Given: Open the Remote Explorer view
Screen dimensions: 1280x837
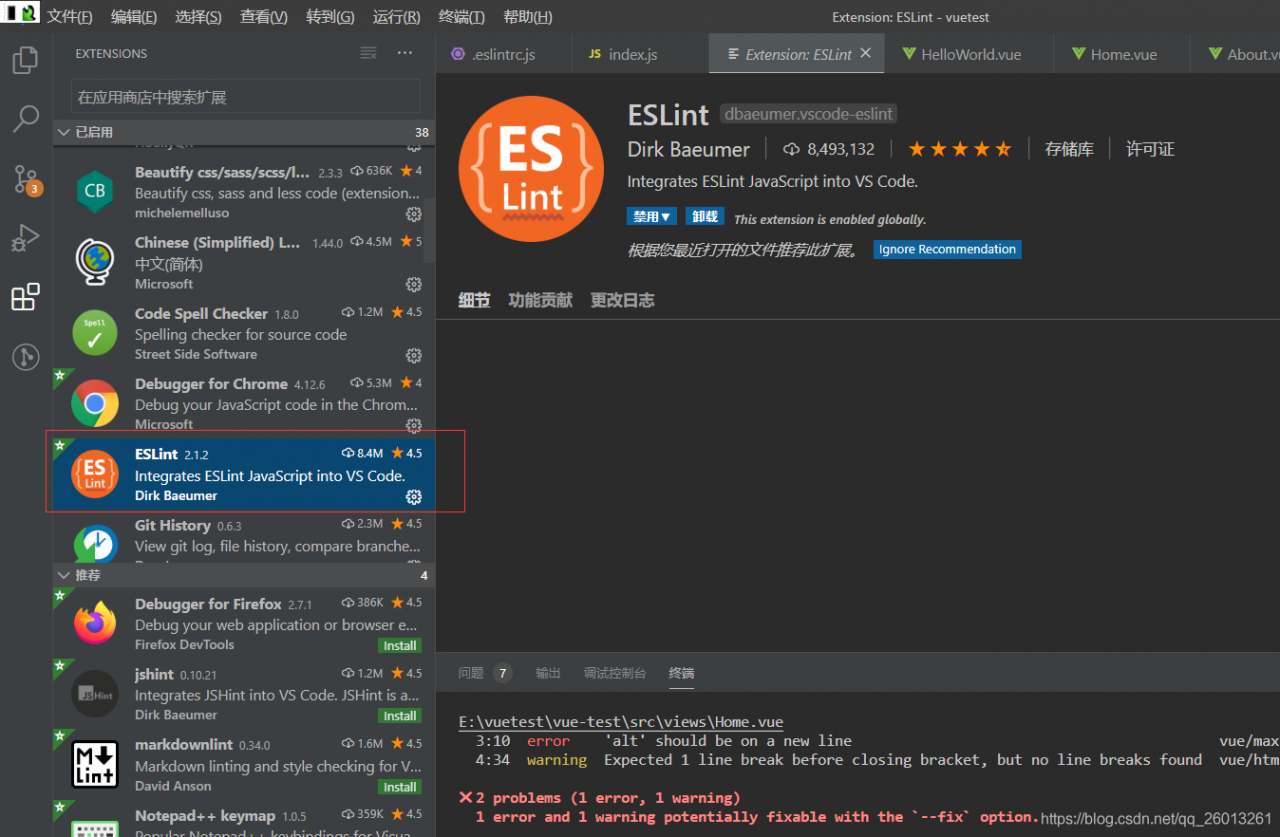Looking at the screenshot, I should coord(25,357).
